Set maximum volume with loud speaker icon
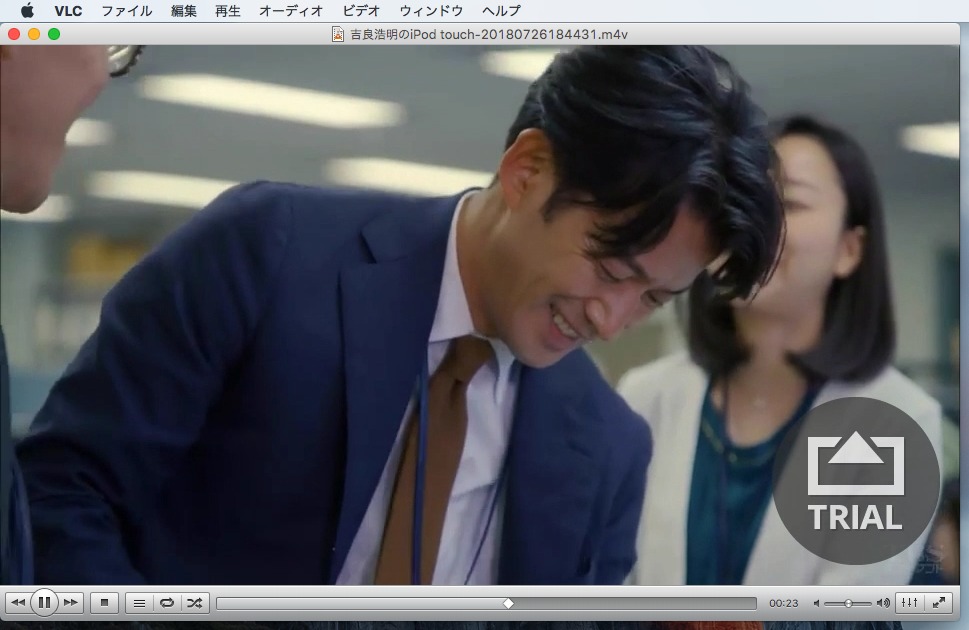This screenshot has width=969, height=630. click(x=883, y=603)
